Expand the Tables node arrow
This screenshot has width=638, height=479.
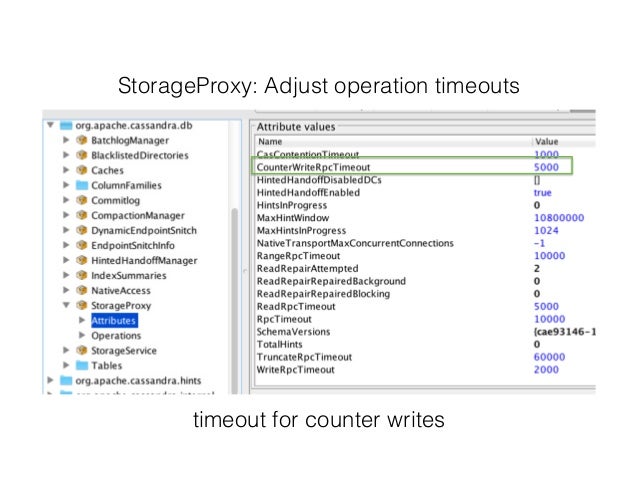pyautogui.click(x=66, y=365)
